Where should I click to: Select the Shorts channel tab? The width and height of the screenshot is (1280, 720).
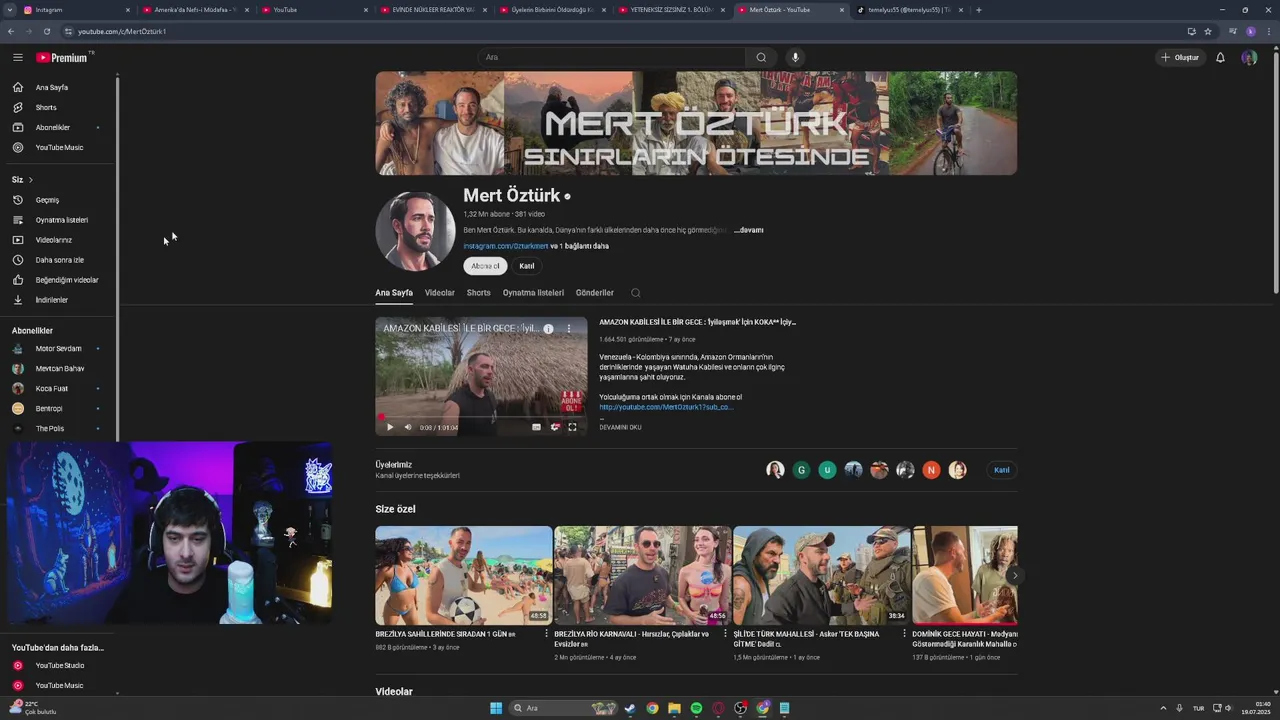coord(479,293)
